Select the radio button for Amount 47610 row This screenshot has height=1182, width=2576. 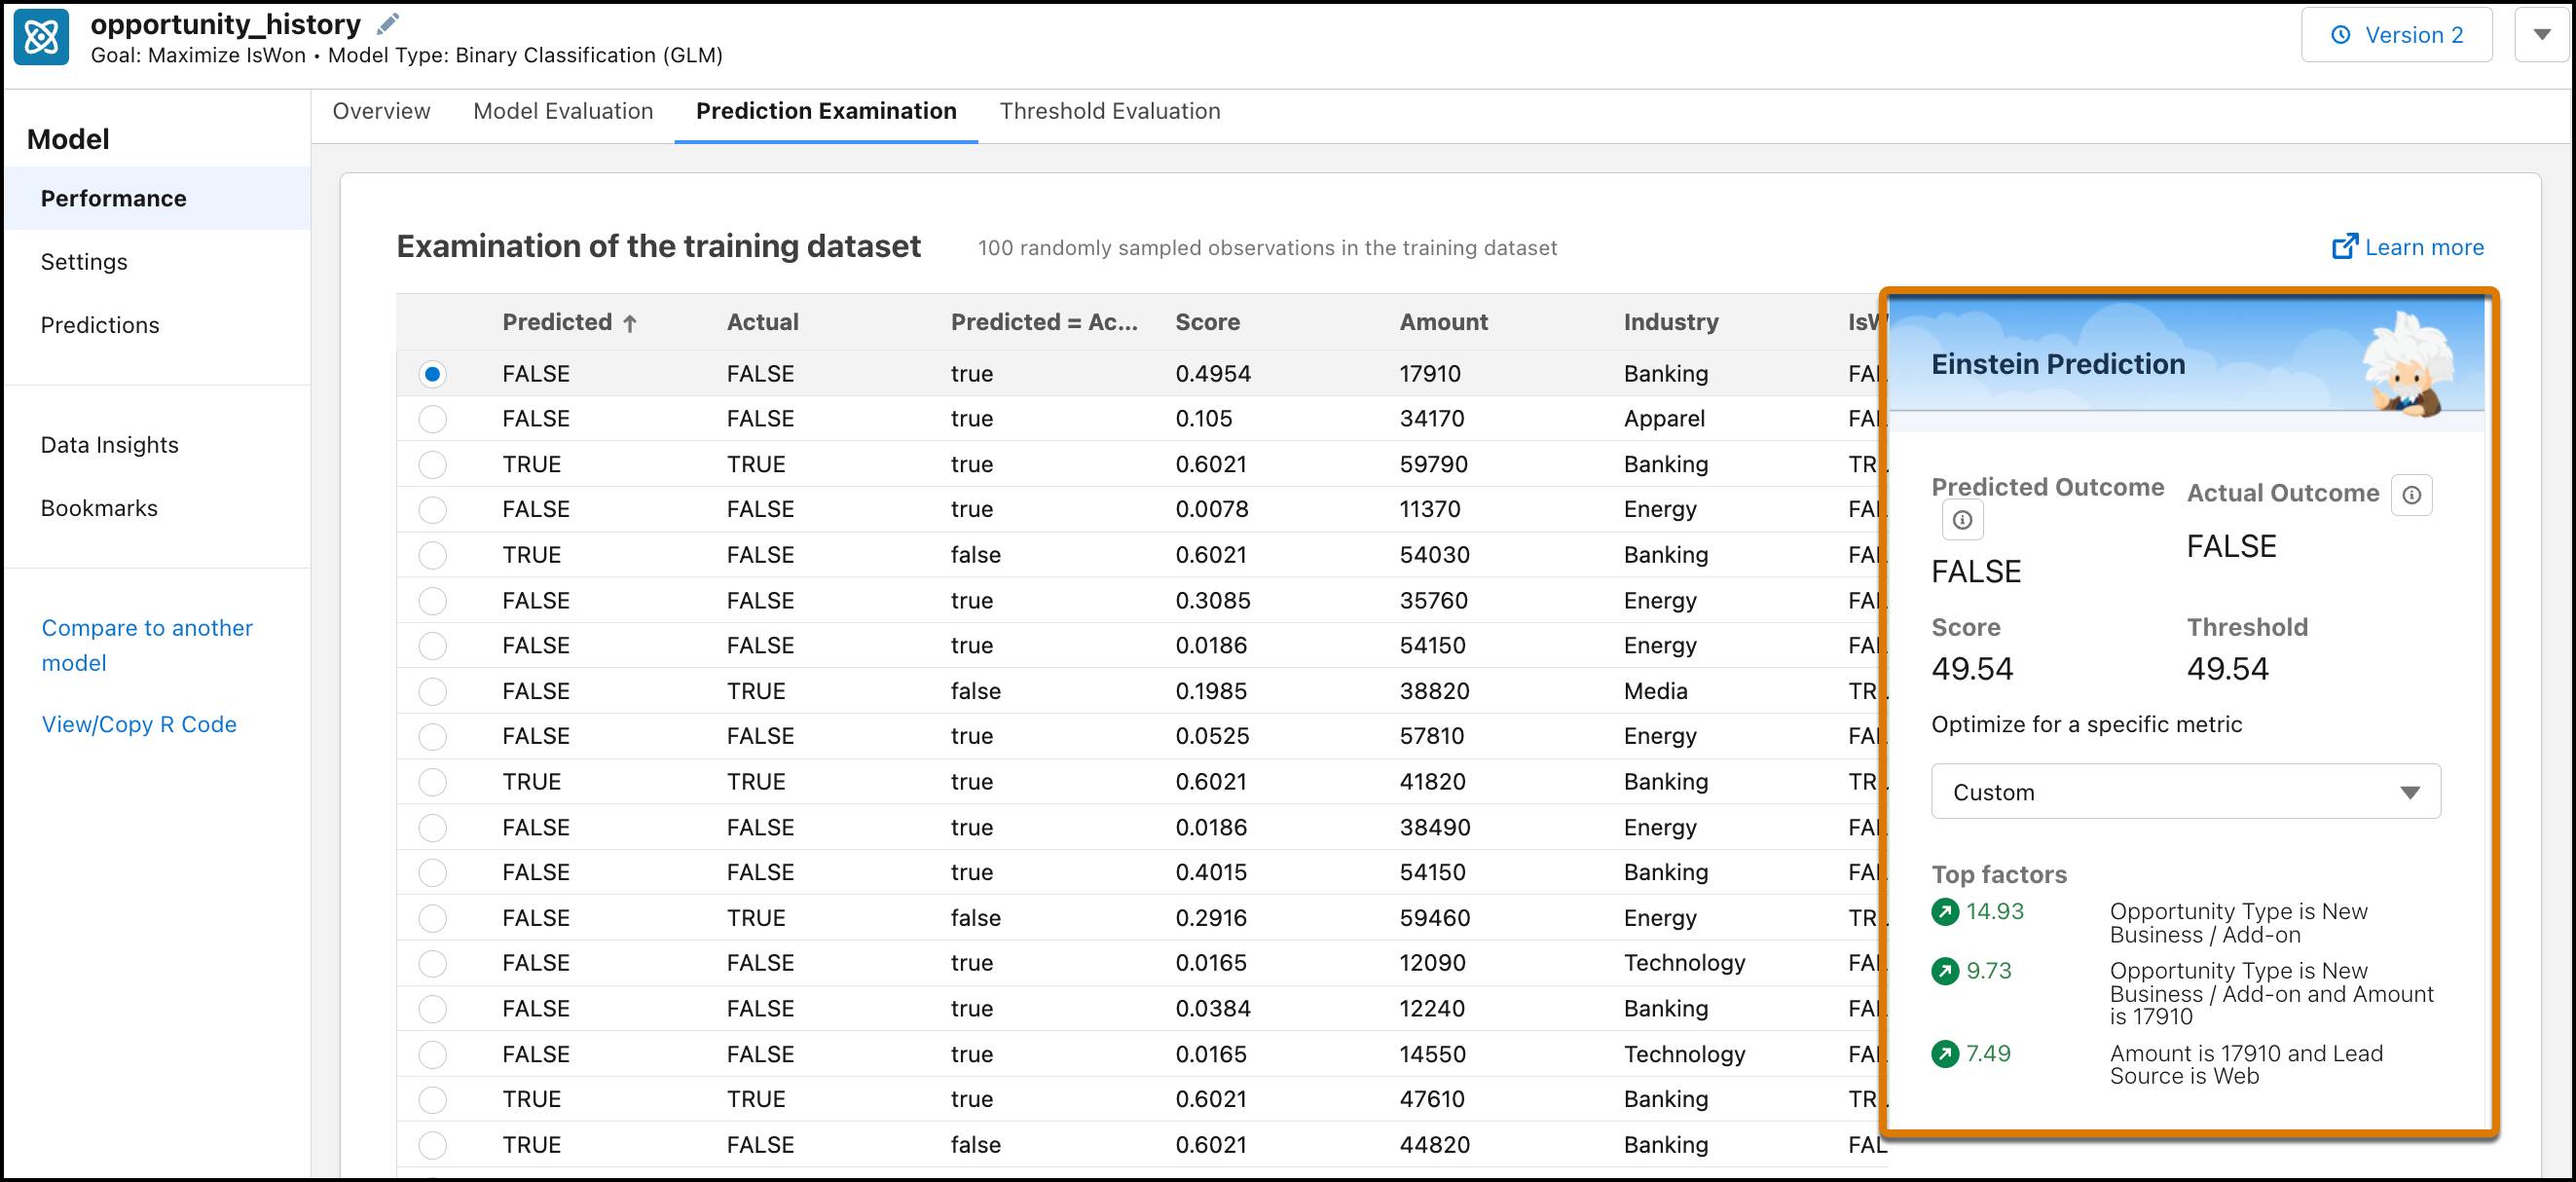point(432,1100)
